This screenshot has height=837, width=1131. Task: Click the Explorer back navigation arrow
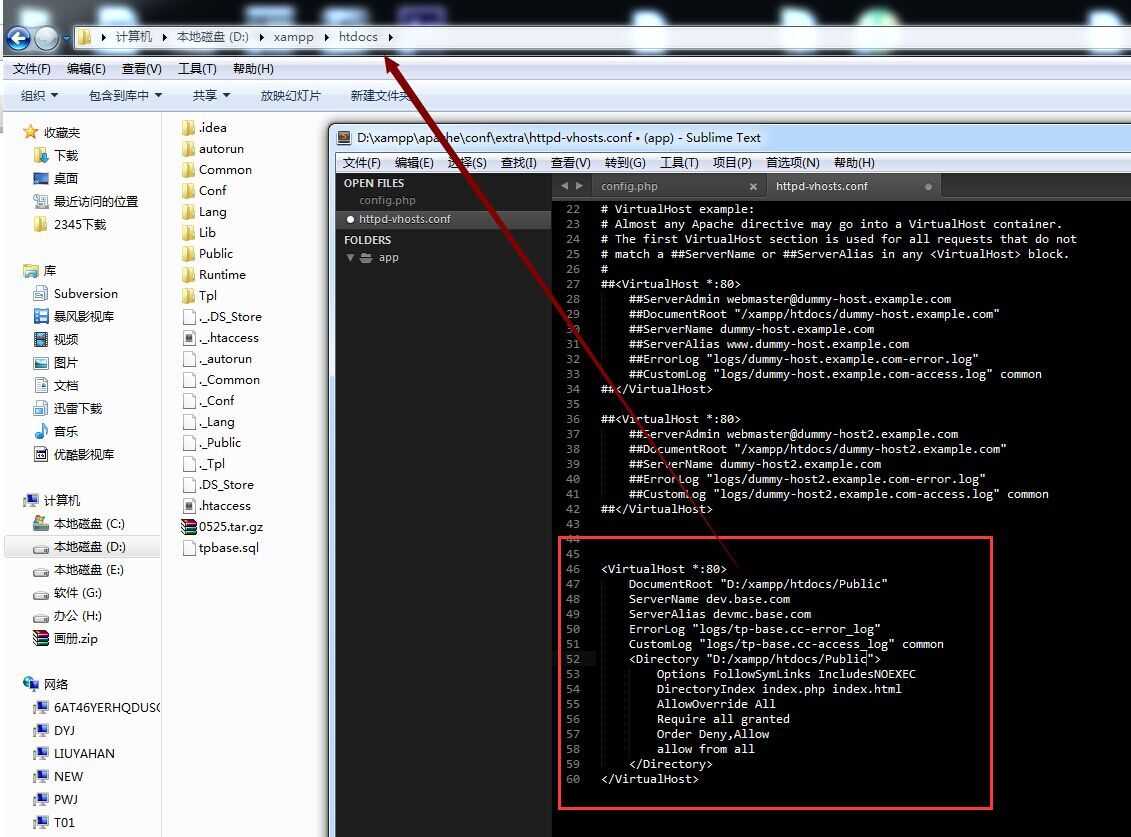(x=18, y=38)
